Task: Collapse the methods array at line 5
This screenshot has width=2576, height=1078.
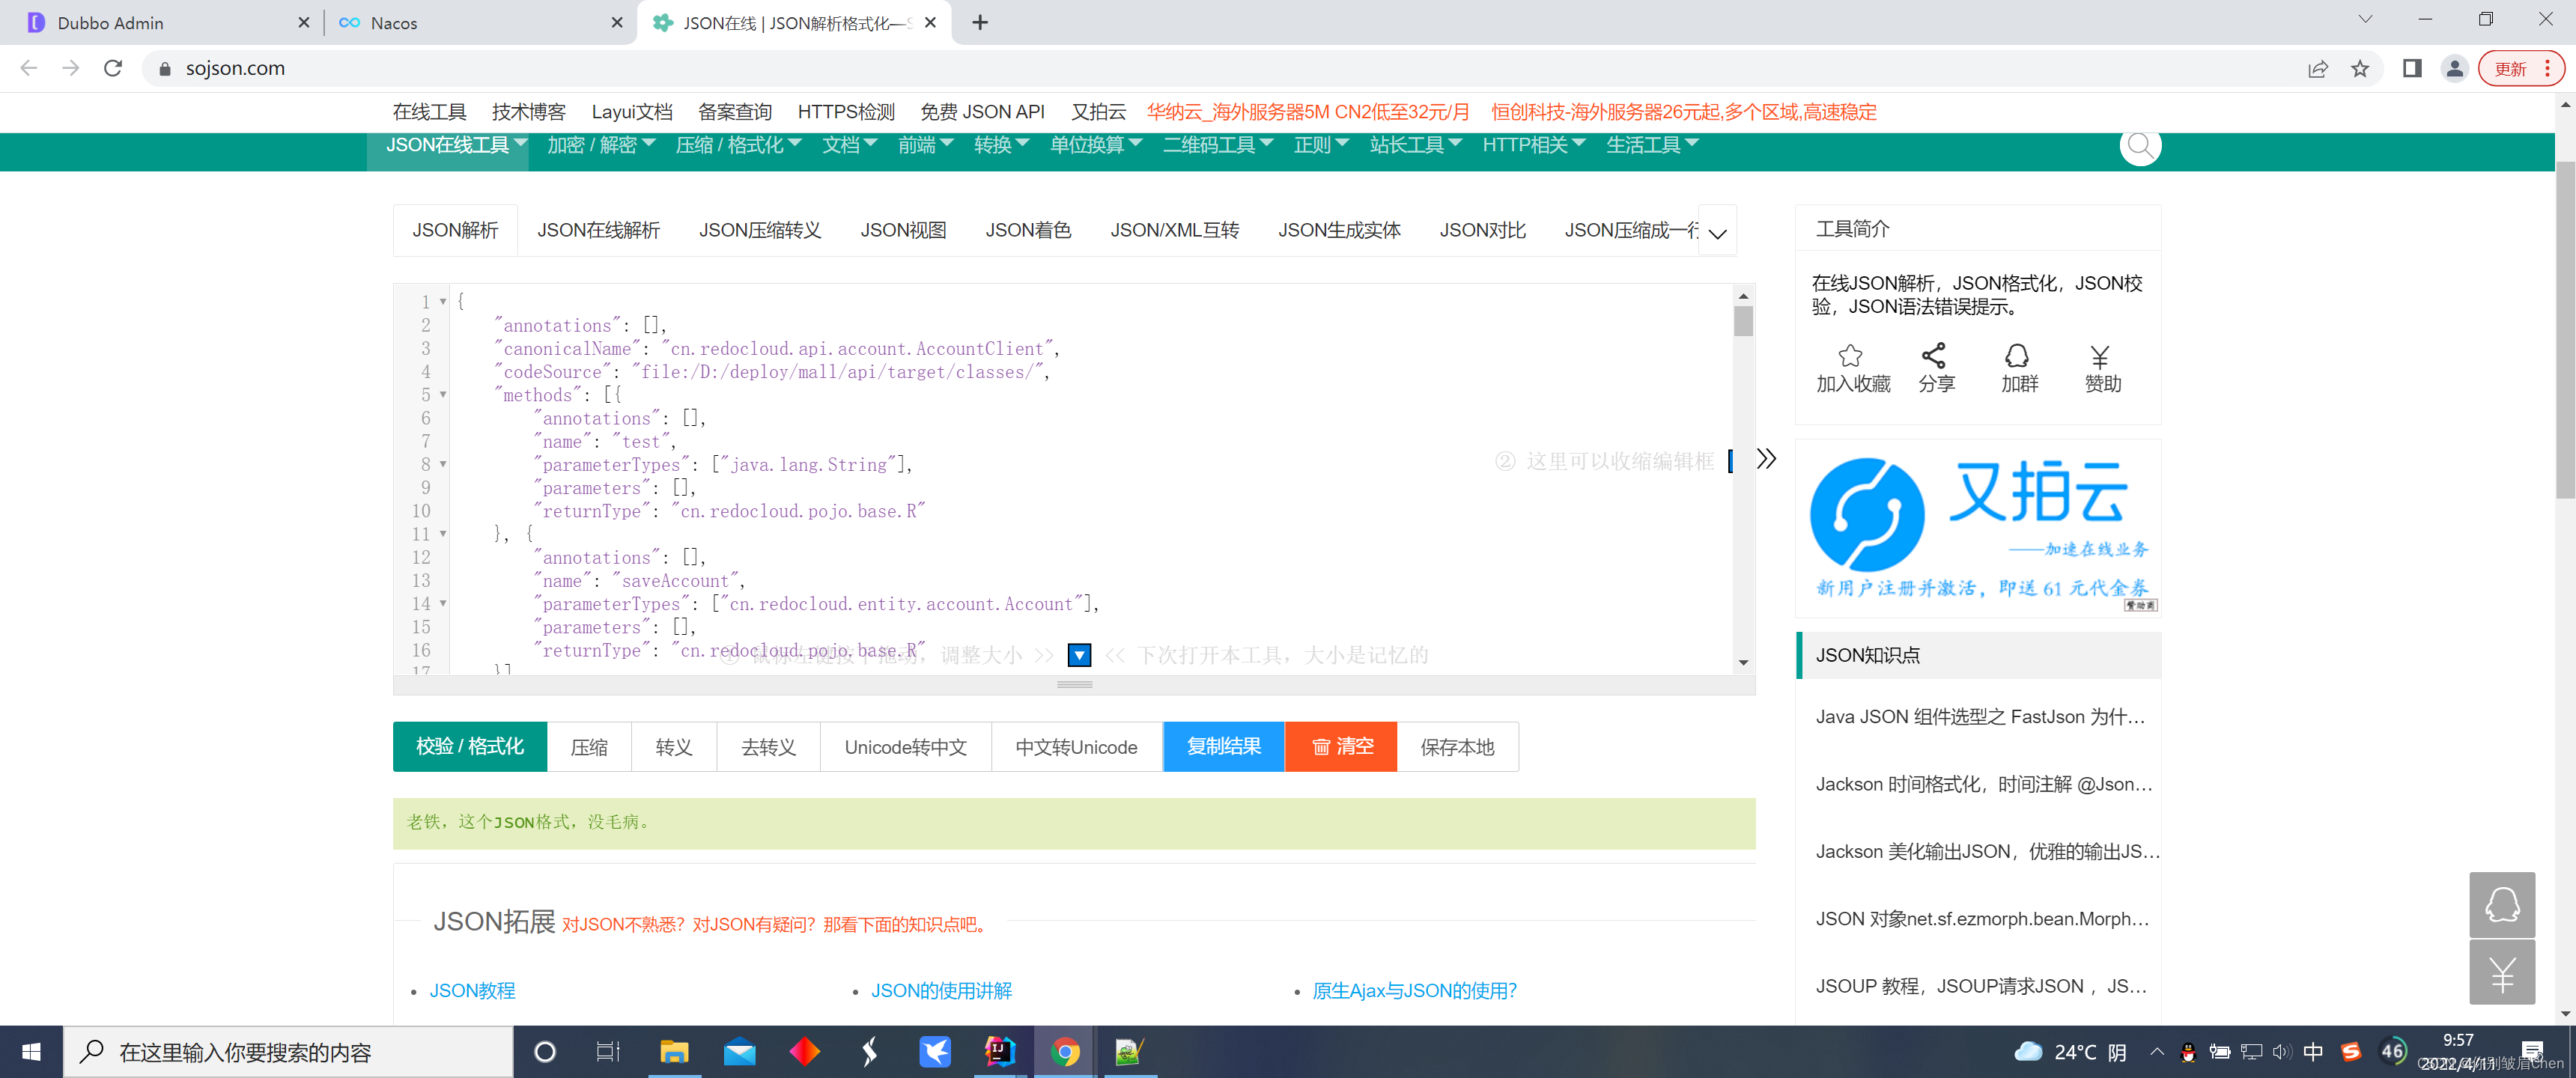Action: (443, 395)
